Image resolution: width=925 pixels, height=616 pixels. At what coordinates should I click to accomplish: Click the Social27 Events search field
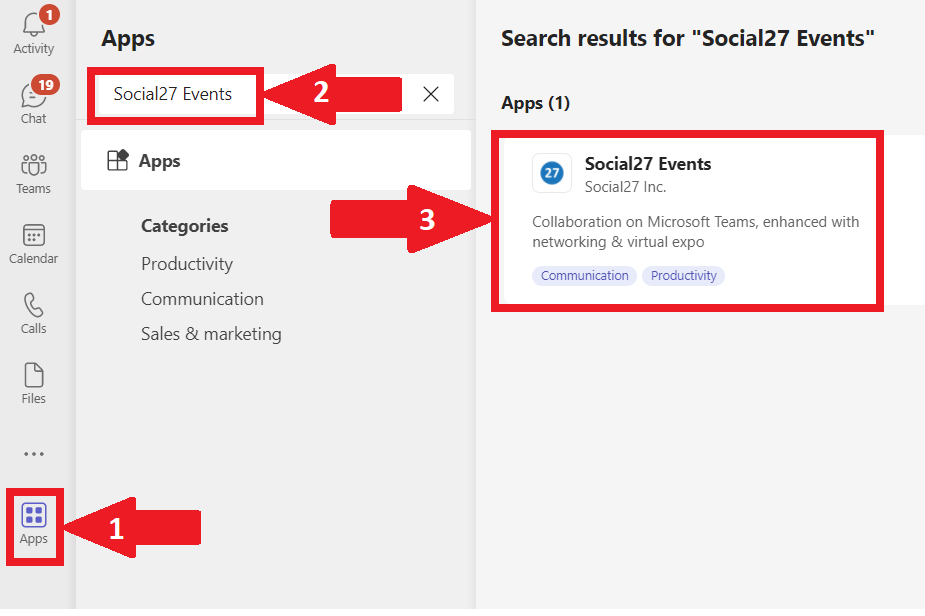click(x=173, y=94)
